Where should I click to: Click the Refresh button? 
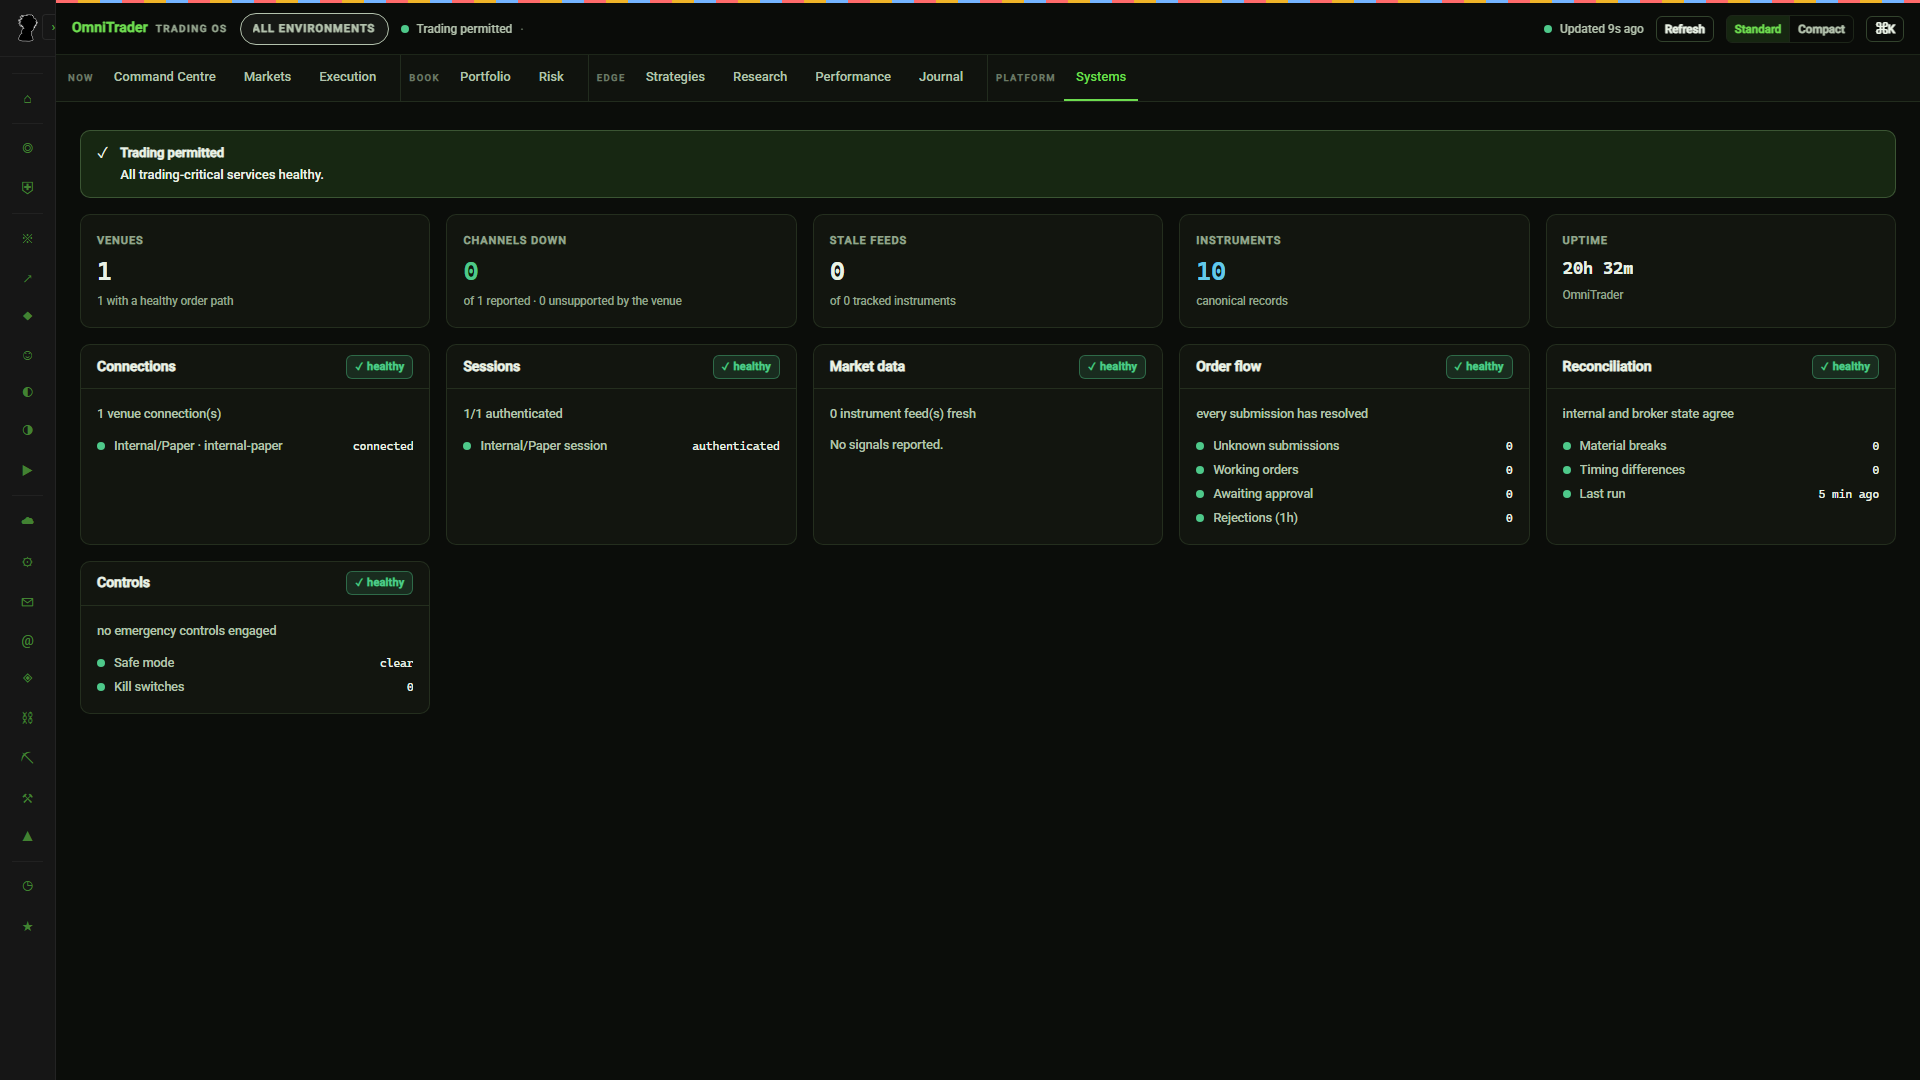(x=1684, y=29)
